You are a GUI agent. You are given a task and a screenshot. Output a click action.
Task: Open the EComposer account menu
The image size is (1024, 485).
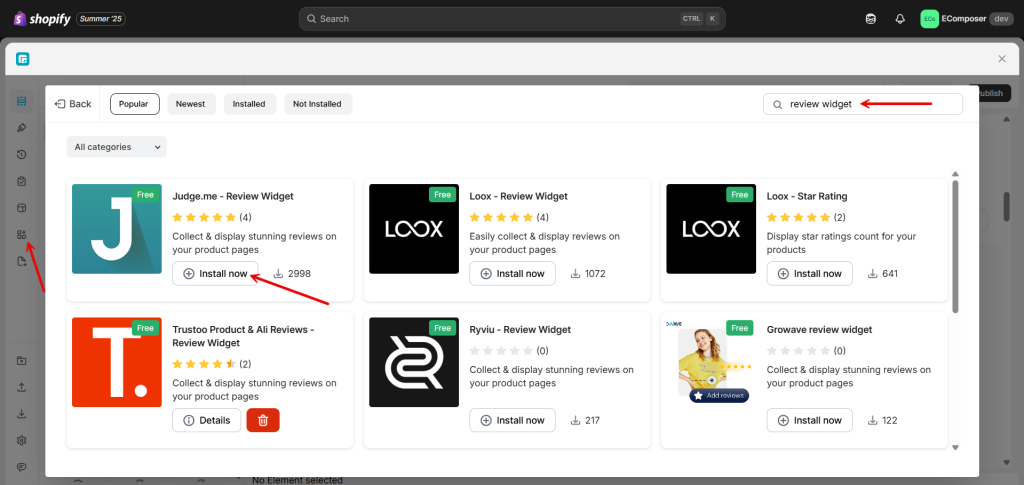(x=967, y=19)
